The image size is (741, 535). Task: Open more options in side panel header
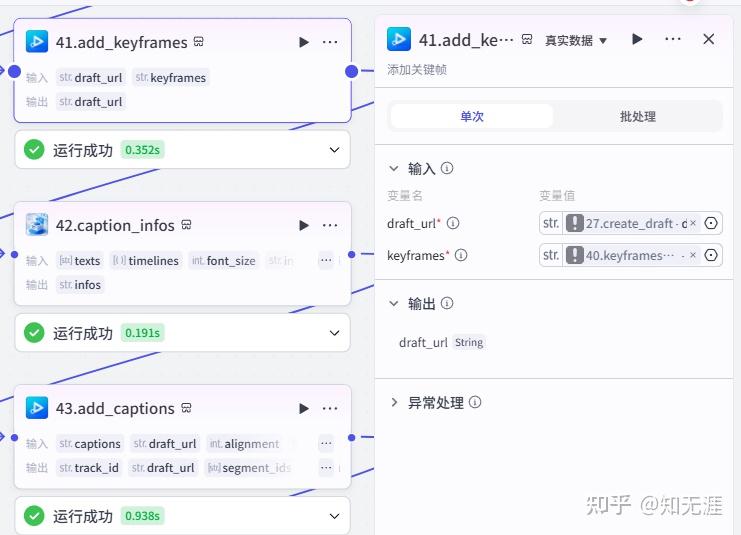672,39
